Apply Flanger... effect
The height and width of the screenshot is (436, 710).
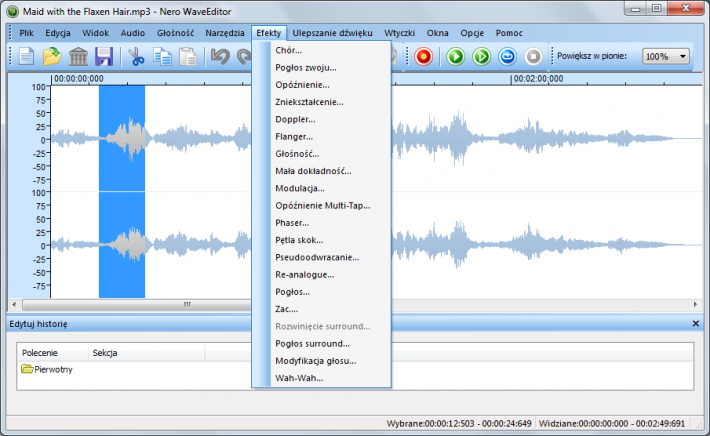click(x=321, y=136)
